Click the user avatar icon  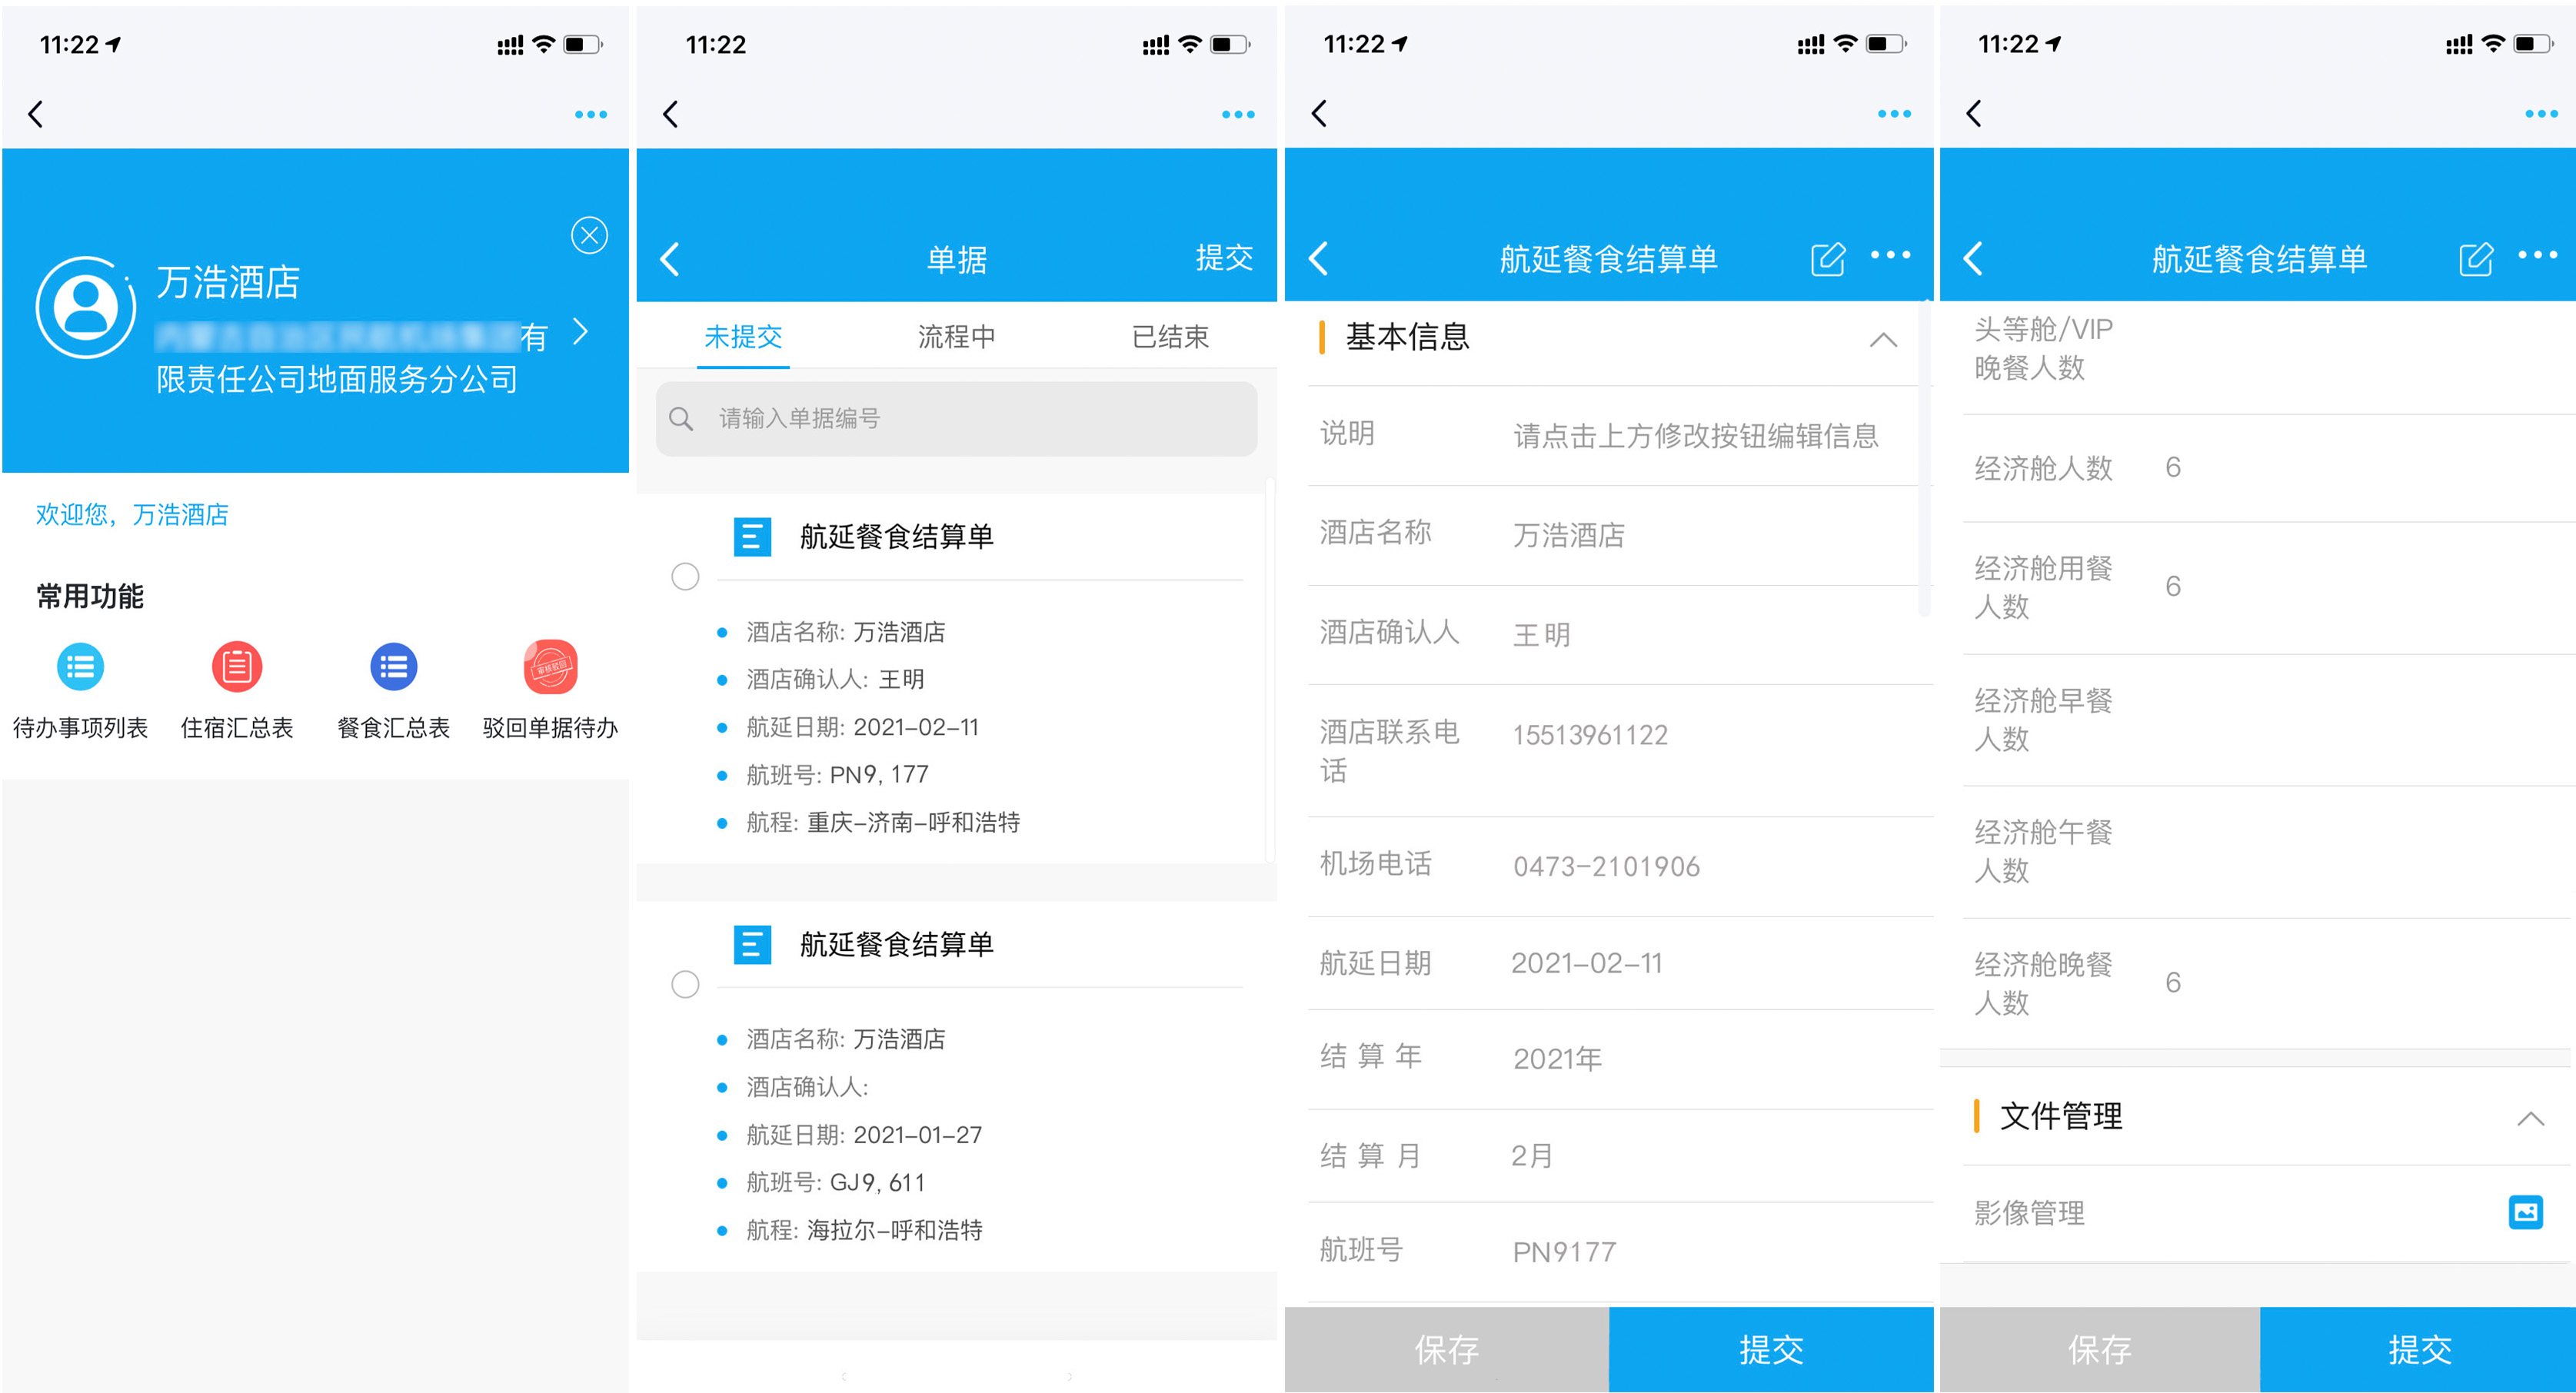(86, 307)
